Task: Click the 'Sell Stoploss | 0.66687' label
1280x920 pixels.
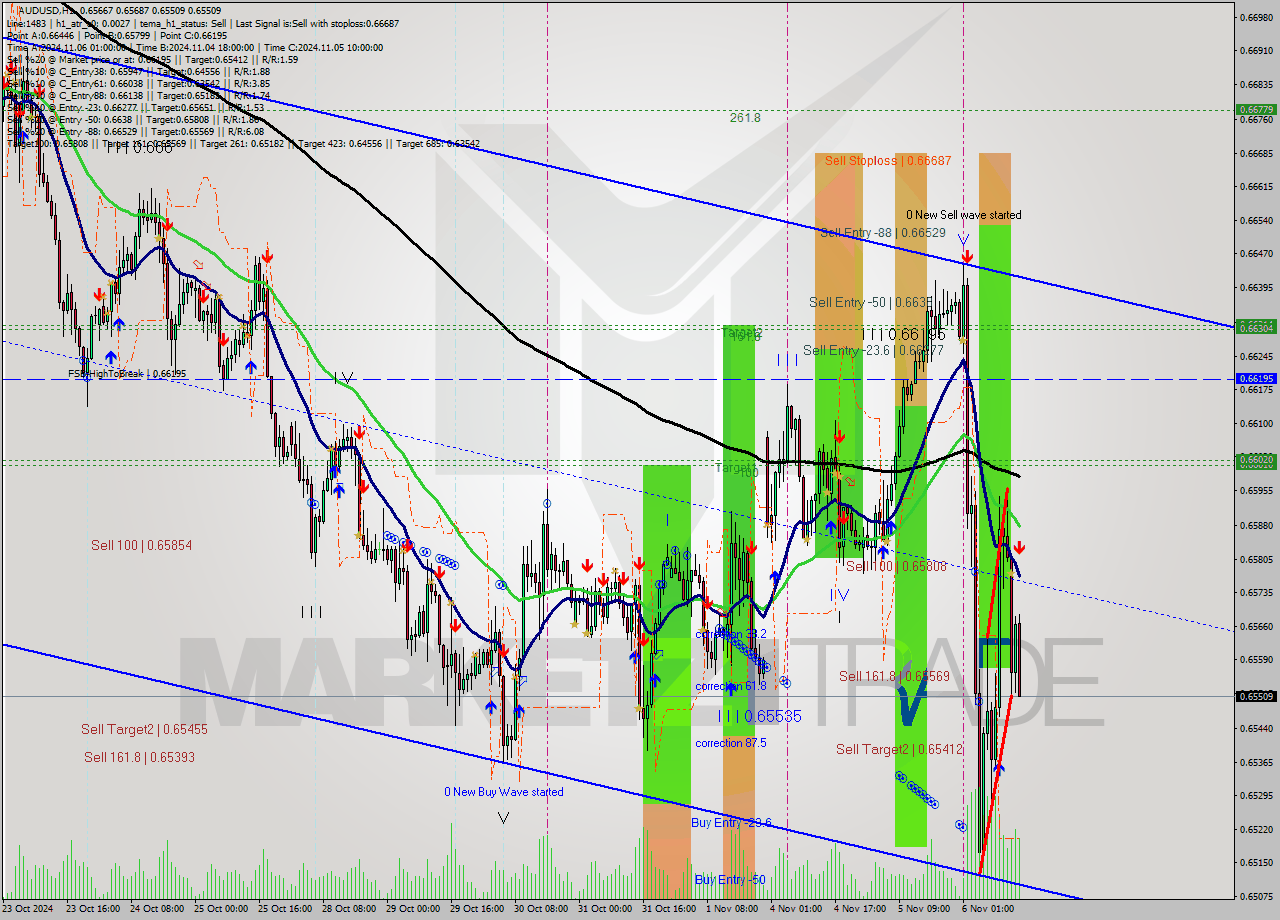Action: pyautogui.click(x=888, y=160)
